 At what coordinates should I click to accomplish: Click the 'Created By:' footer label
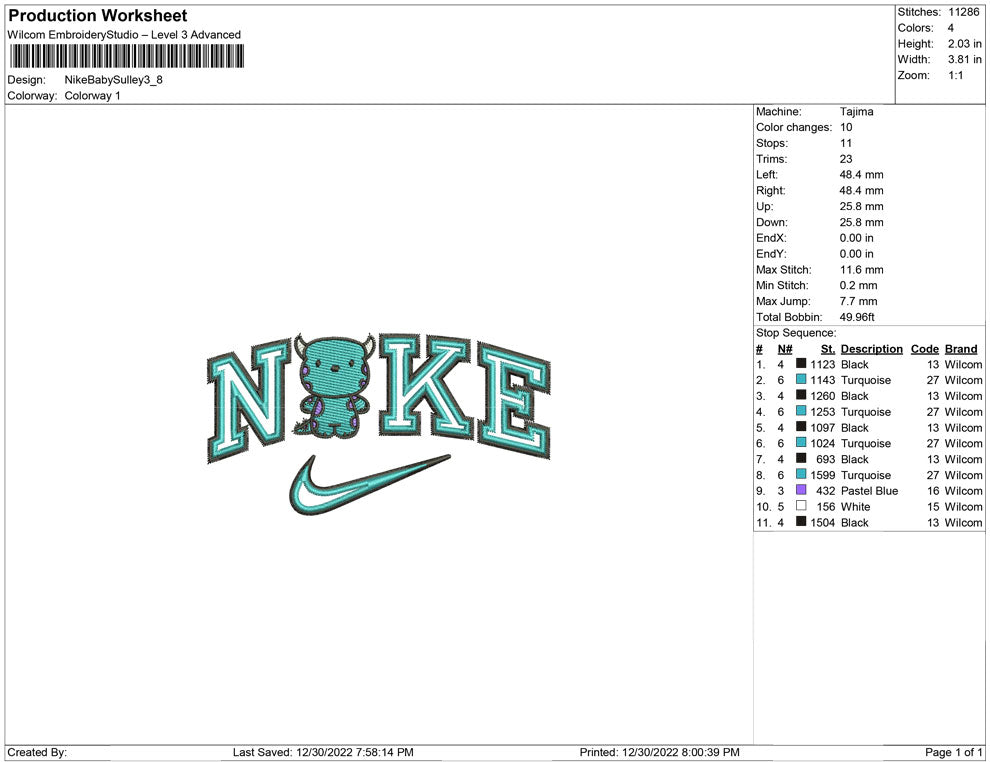[37, 752]
